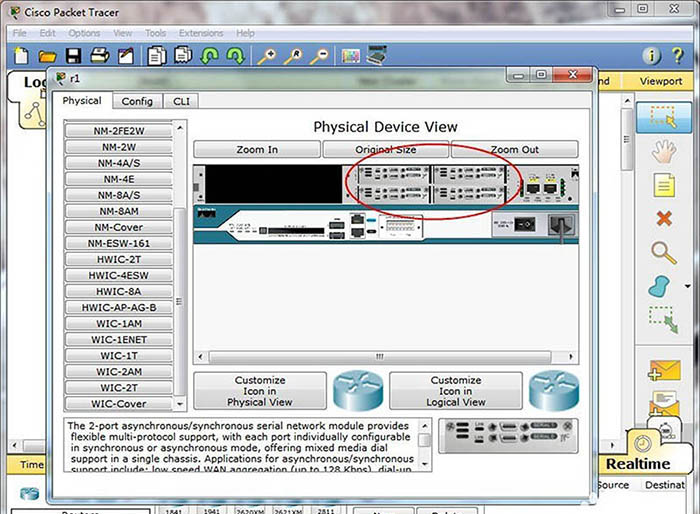This screenshot has height=514, width=700.
Task: Select the NM-Cover module
Action: 119,227
